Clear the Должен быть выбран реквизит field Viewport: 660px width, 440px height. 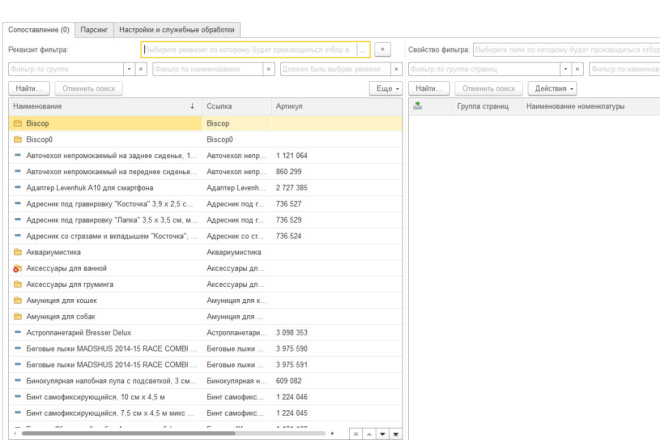[396, 69]
